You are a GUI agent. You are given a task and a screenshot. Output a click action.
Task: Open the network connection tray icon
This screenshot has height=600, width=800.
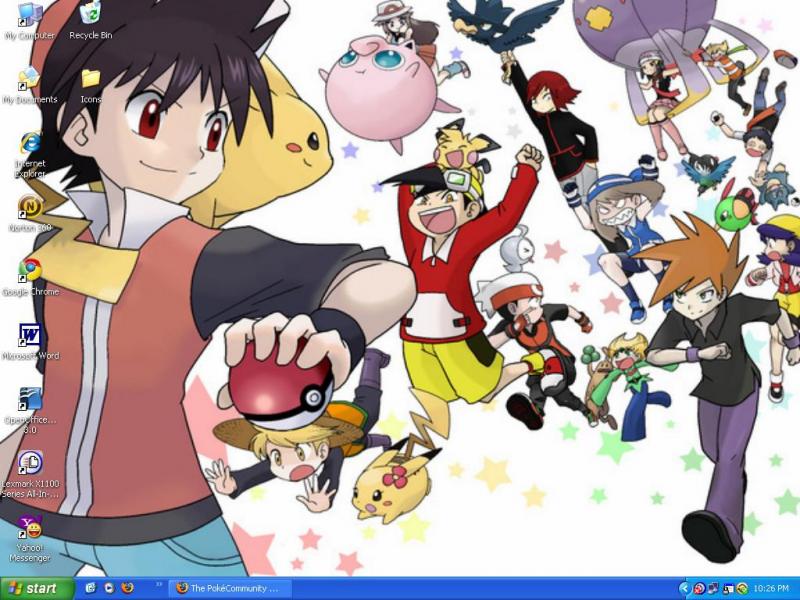[713, 589]
